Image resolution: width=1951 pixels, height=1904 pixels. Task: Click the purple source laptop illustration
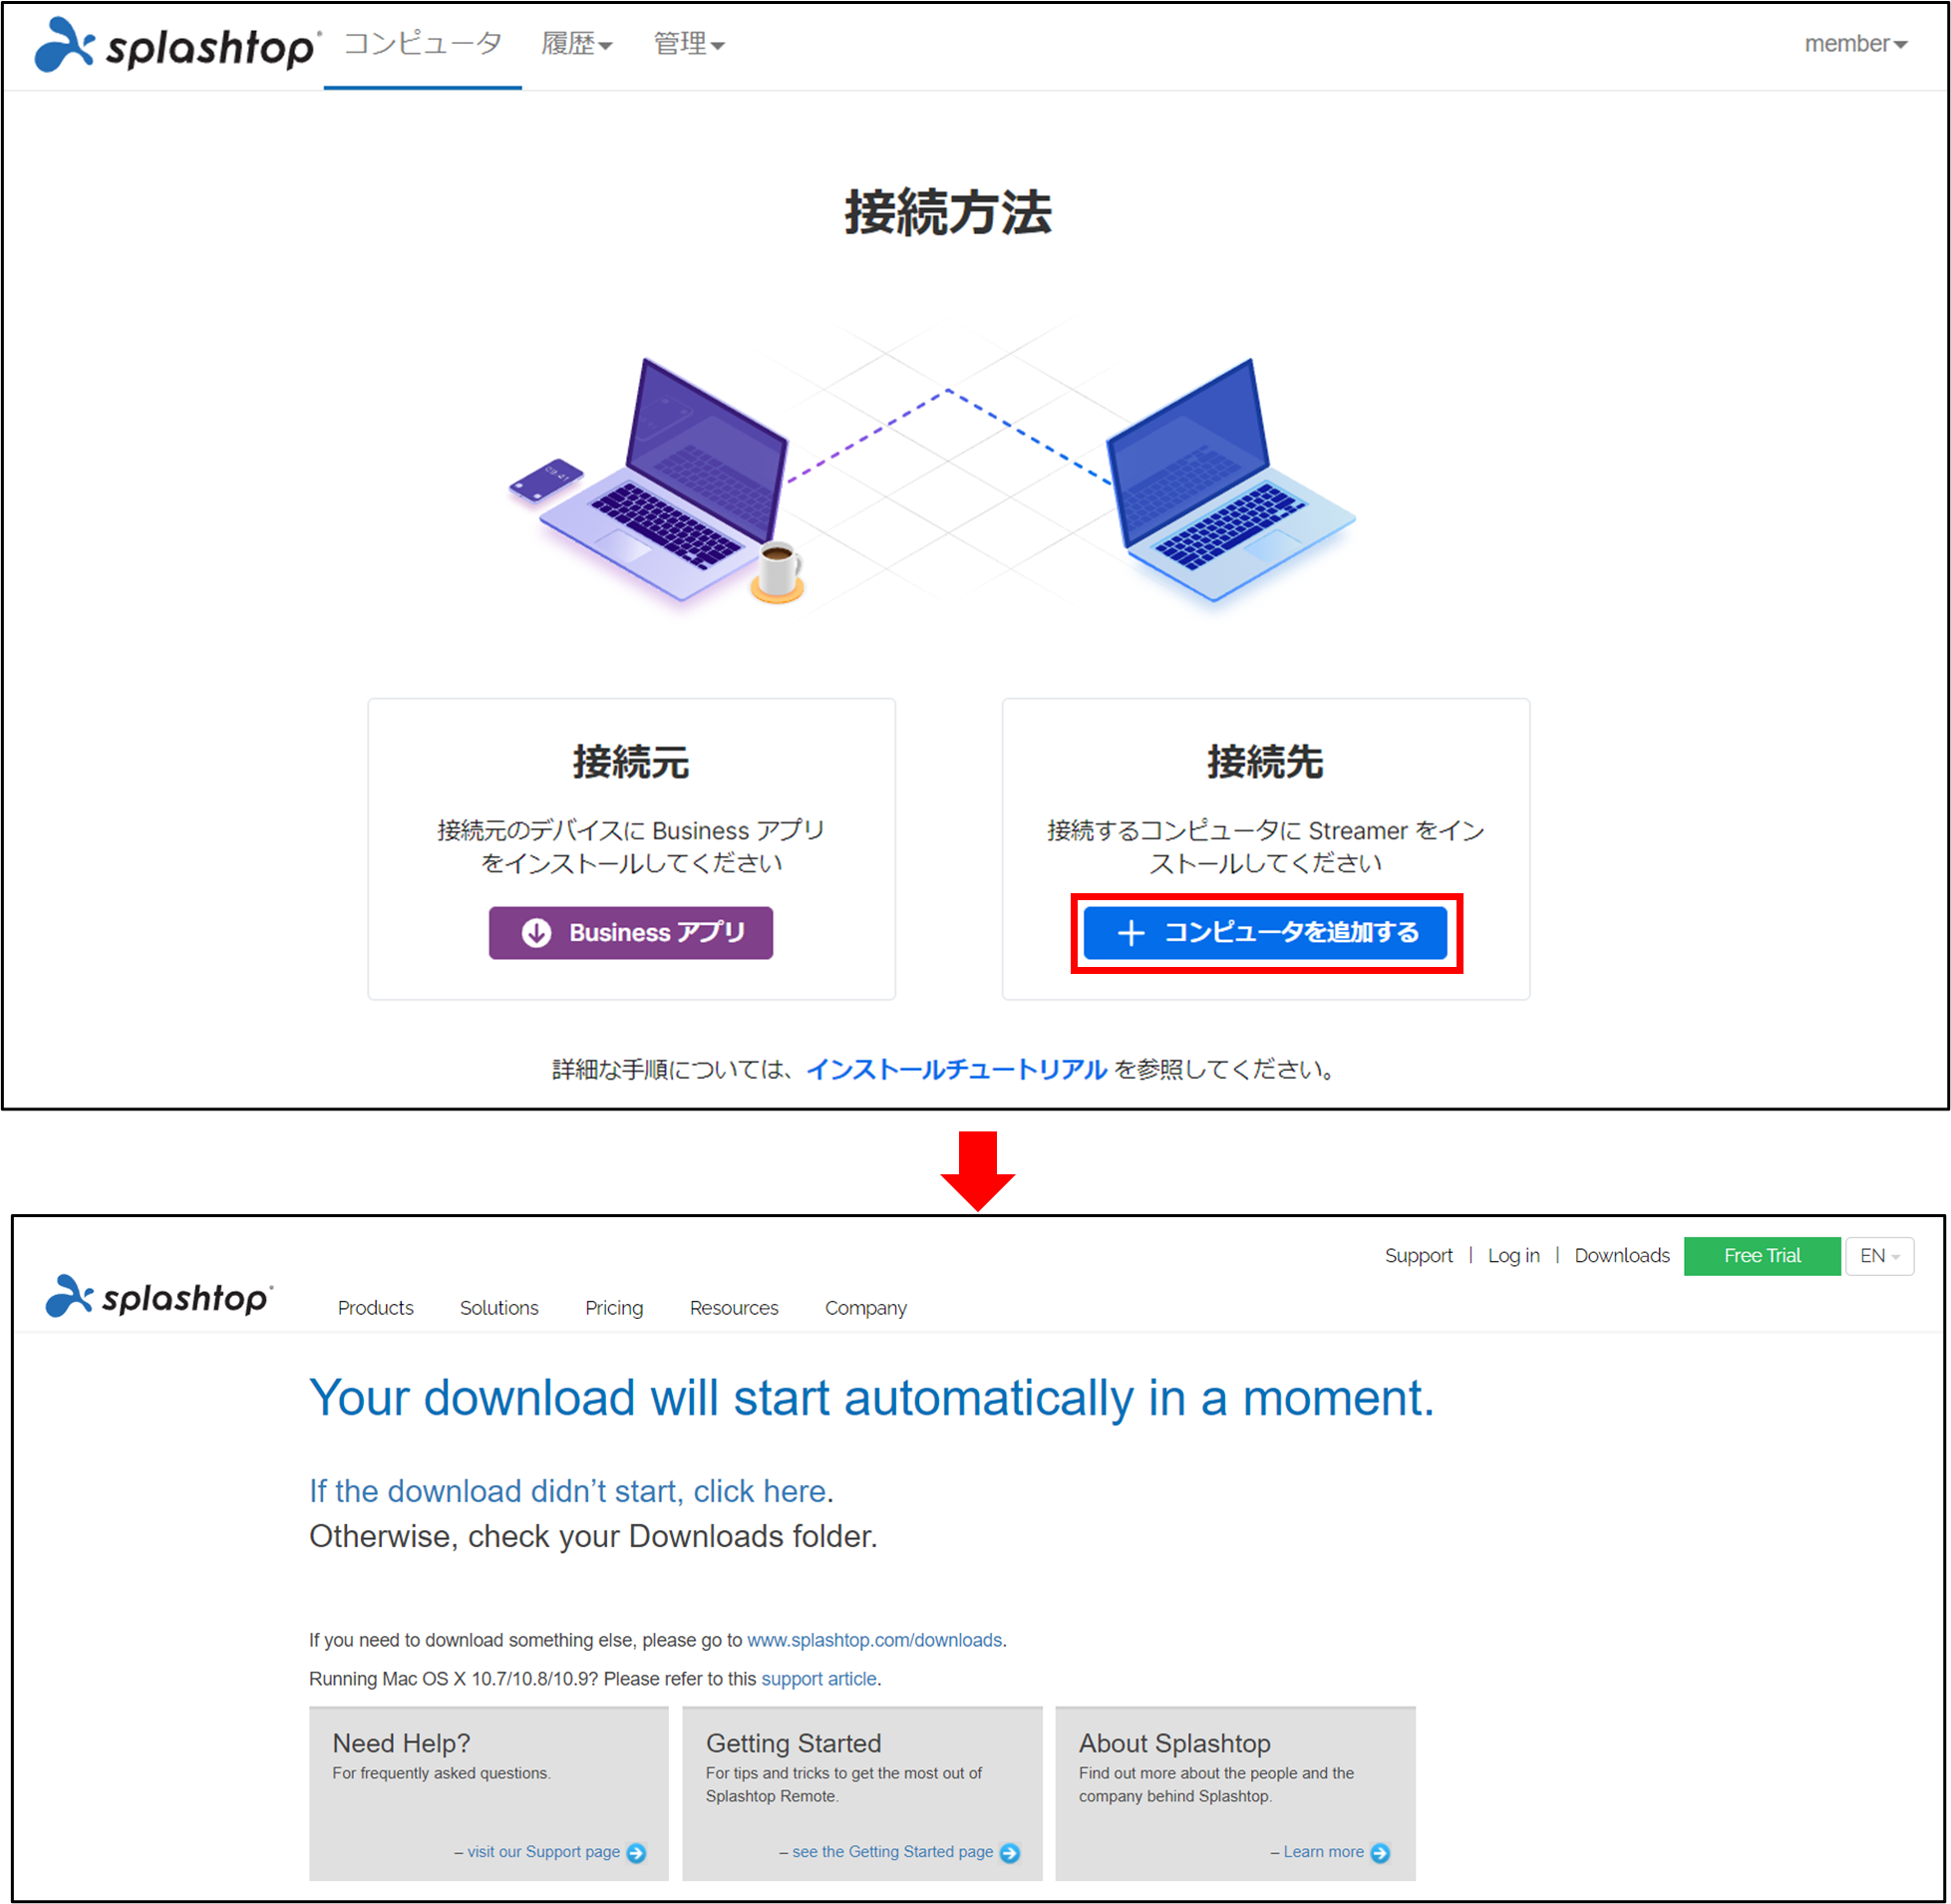[x=664, y=480]
